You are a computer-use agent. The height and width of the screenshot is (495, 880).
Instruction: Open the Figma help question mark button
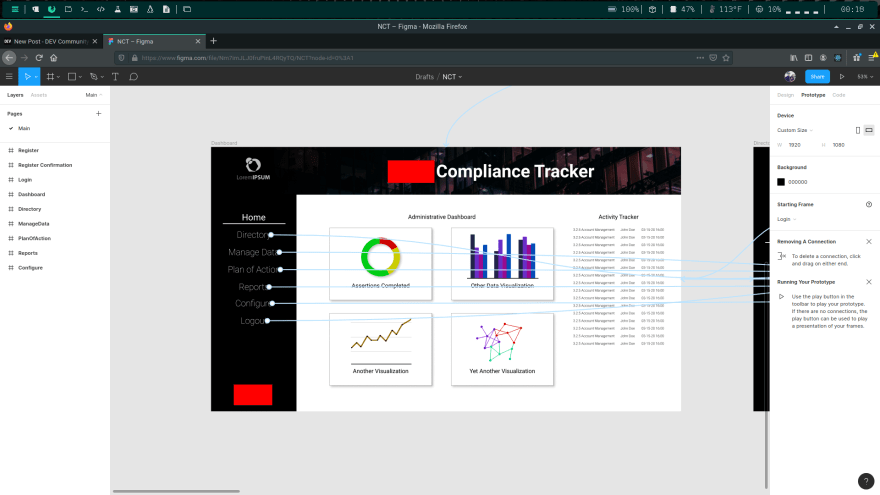coord(866,481)
